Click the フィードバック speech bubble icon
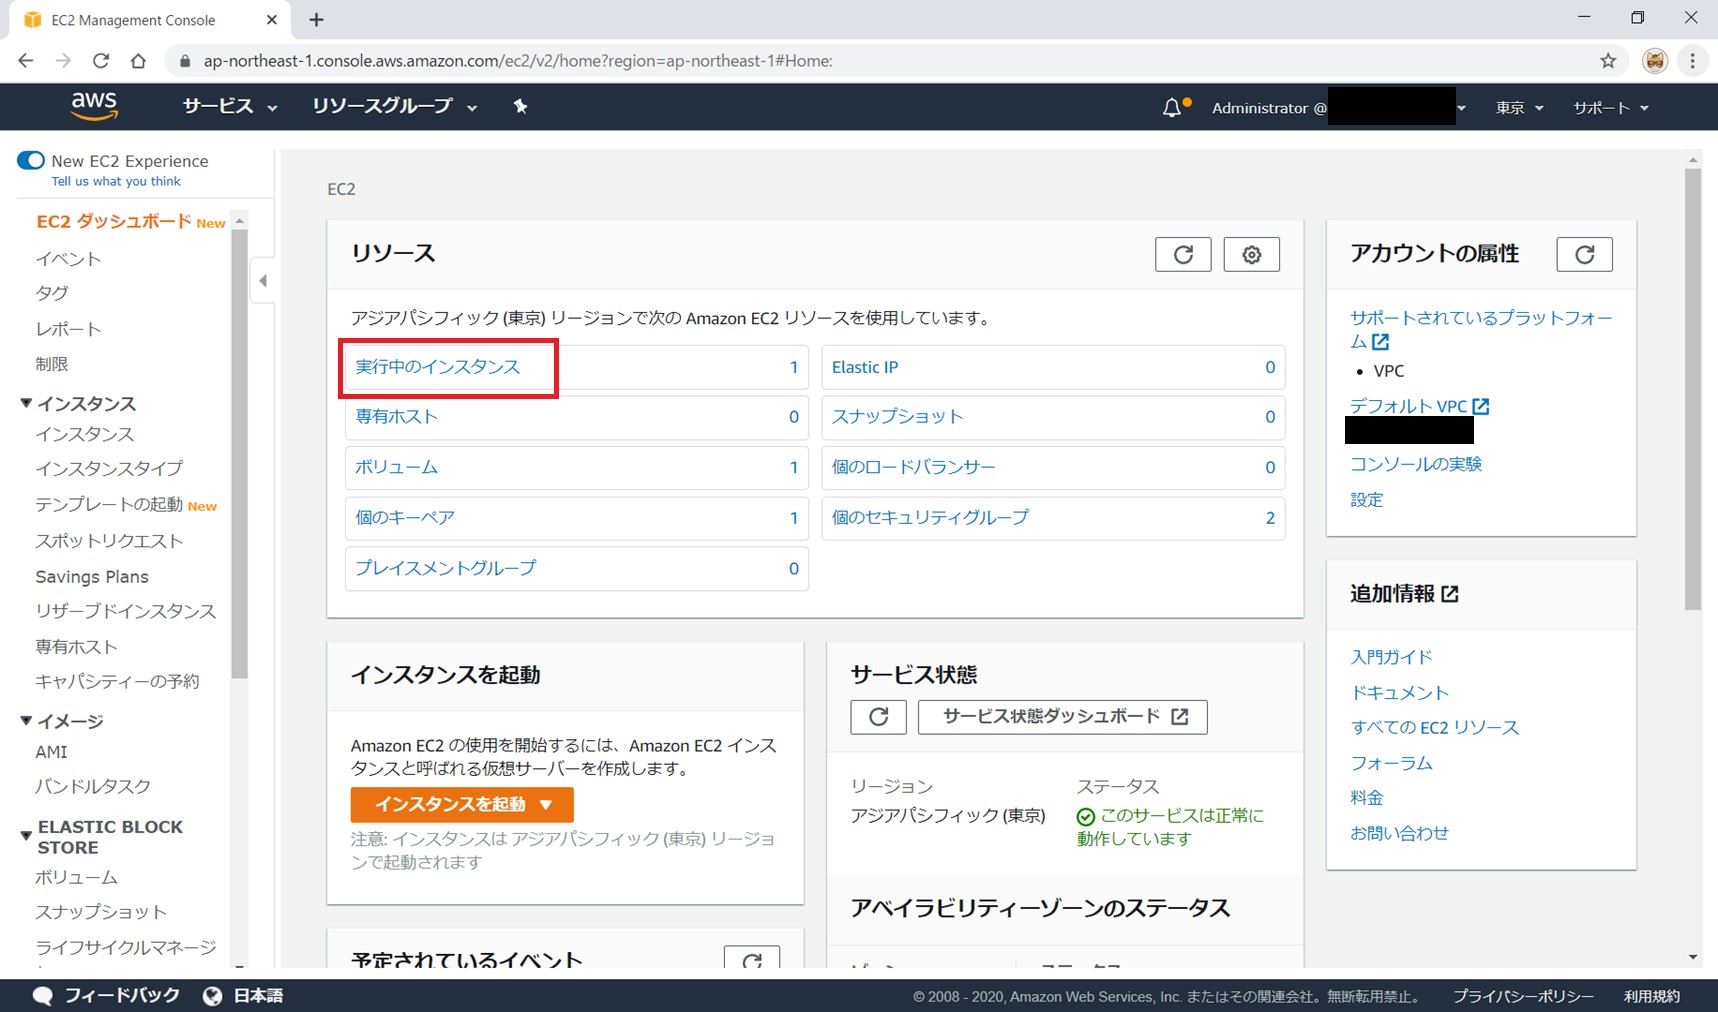 (x=43, y=996)
